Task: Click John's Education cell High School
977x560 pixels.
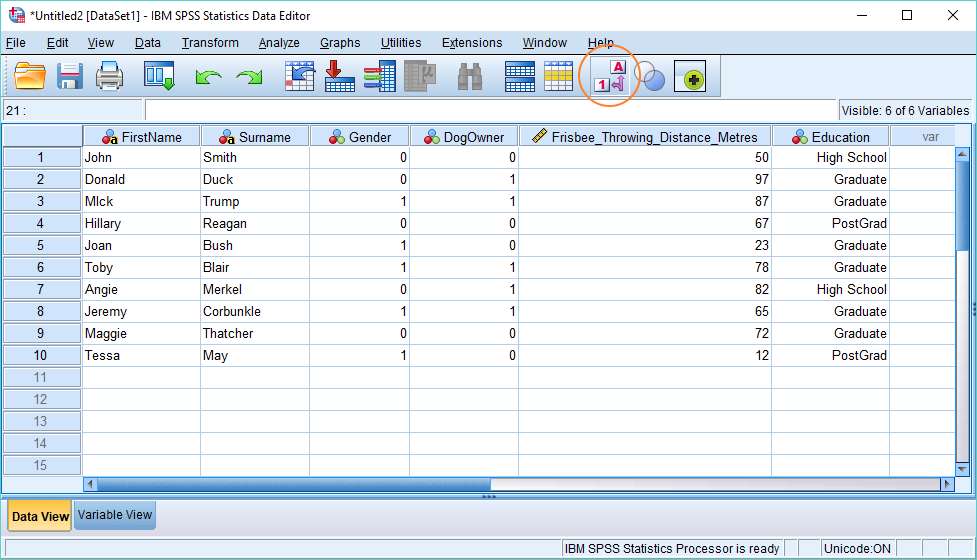Action: pos(831,158)
